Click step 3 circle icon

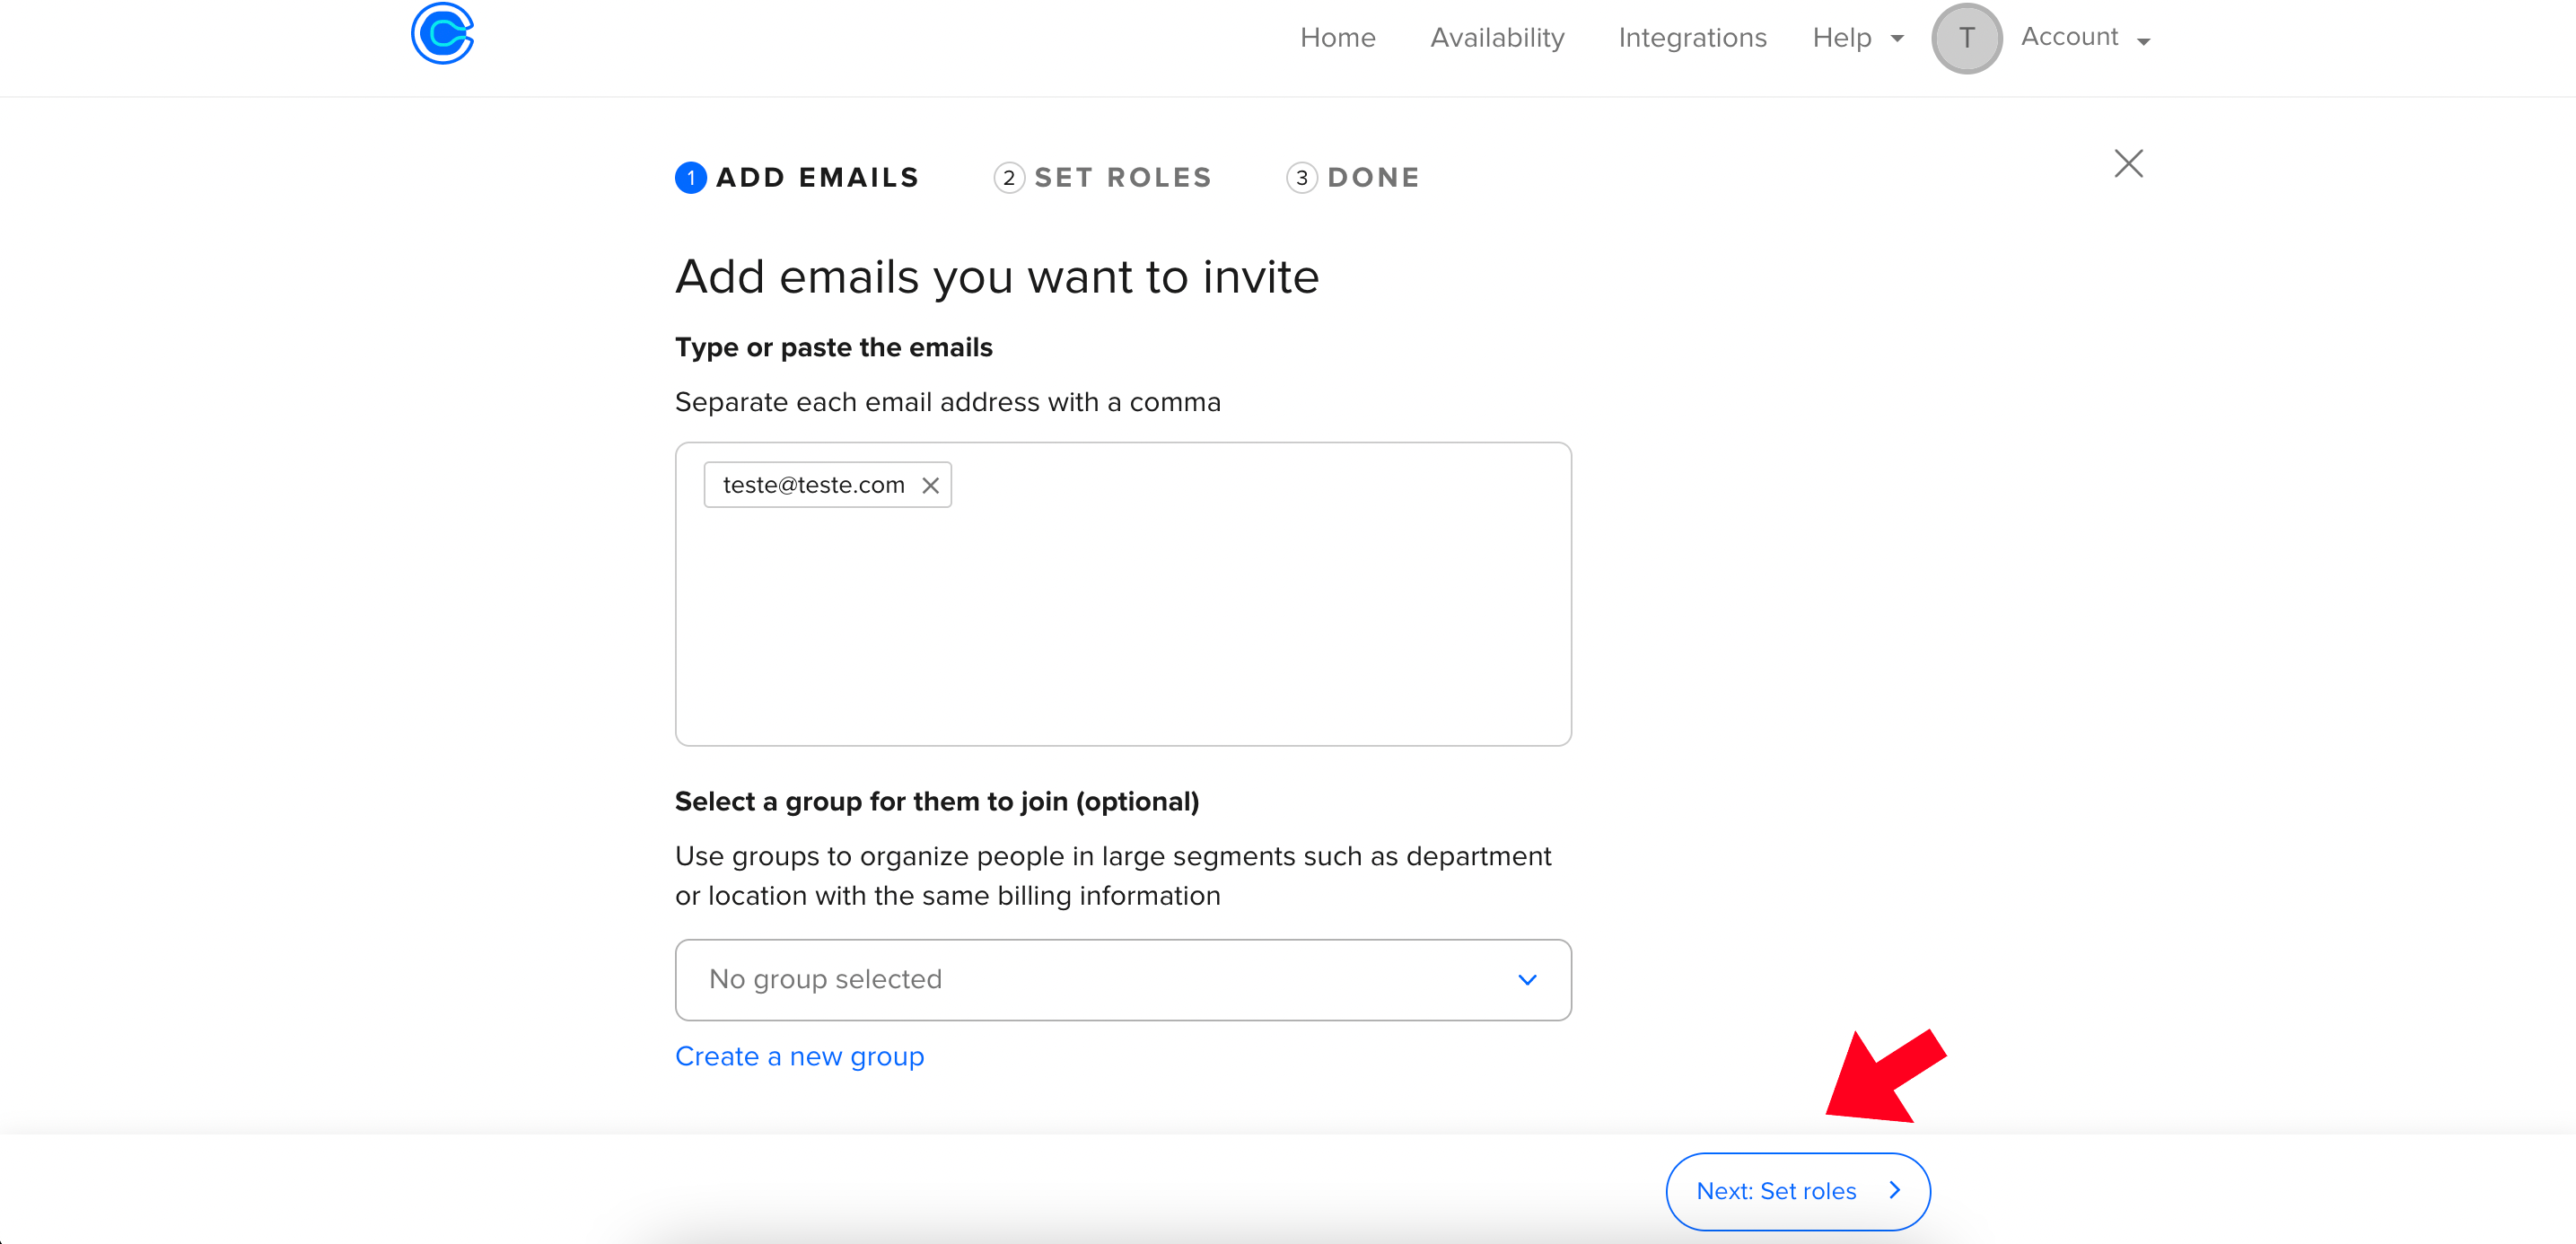1301,178
